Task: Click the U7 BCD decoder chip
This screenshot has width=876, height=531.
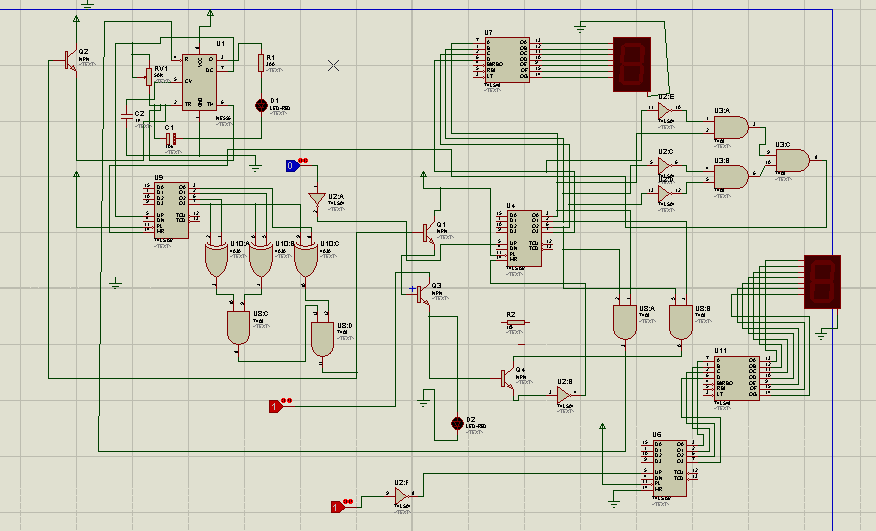Action: (x=508, y=60)
